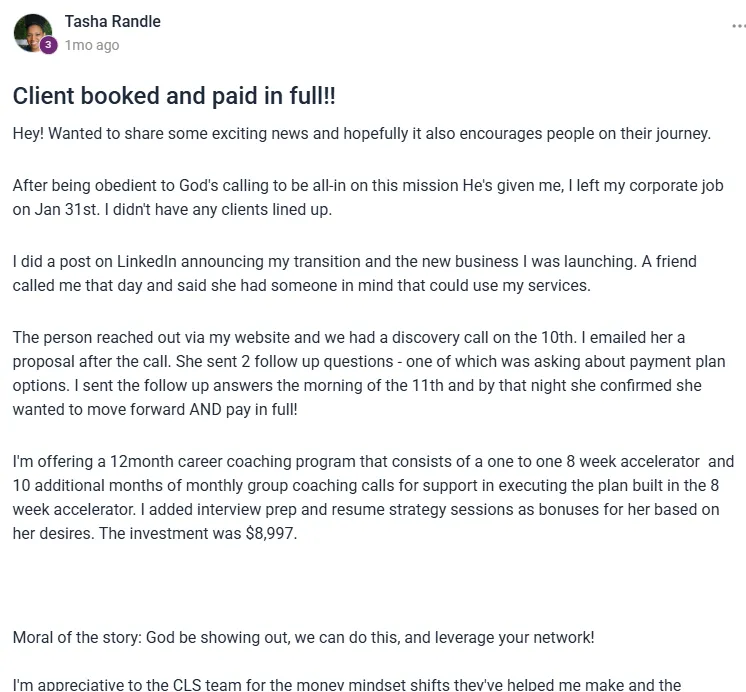The width and height of the screenshot is (746, 692).
Task: Click the 'payment plan options' text
Action: (x=369, y=374)
